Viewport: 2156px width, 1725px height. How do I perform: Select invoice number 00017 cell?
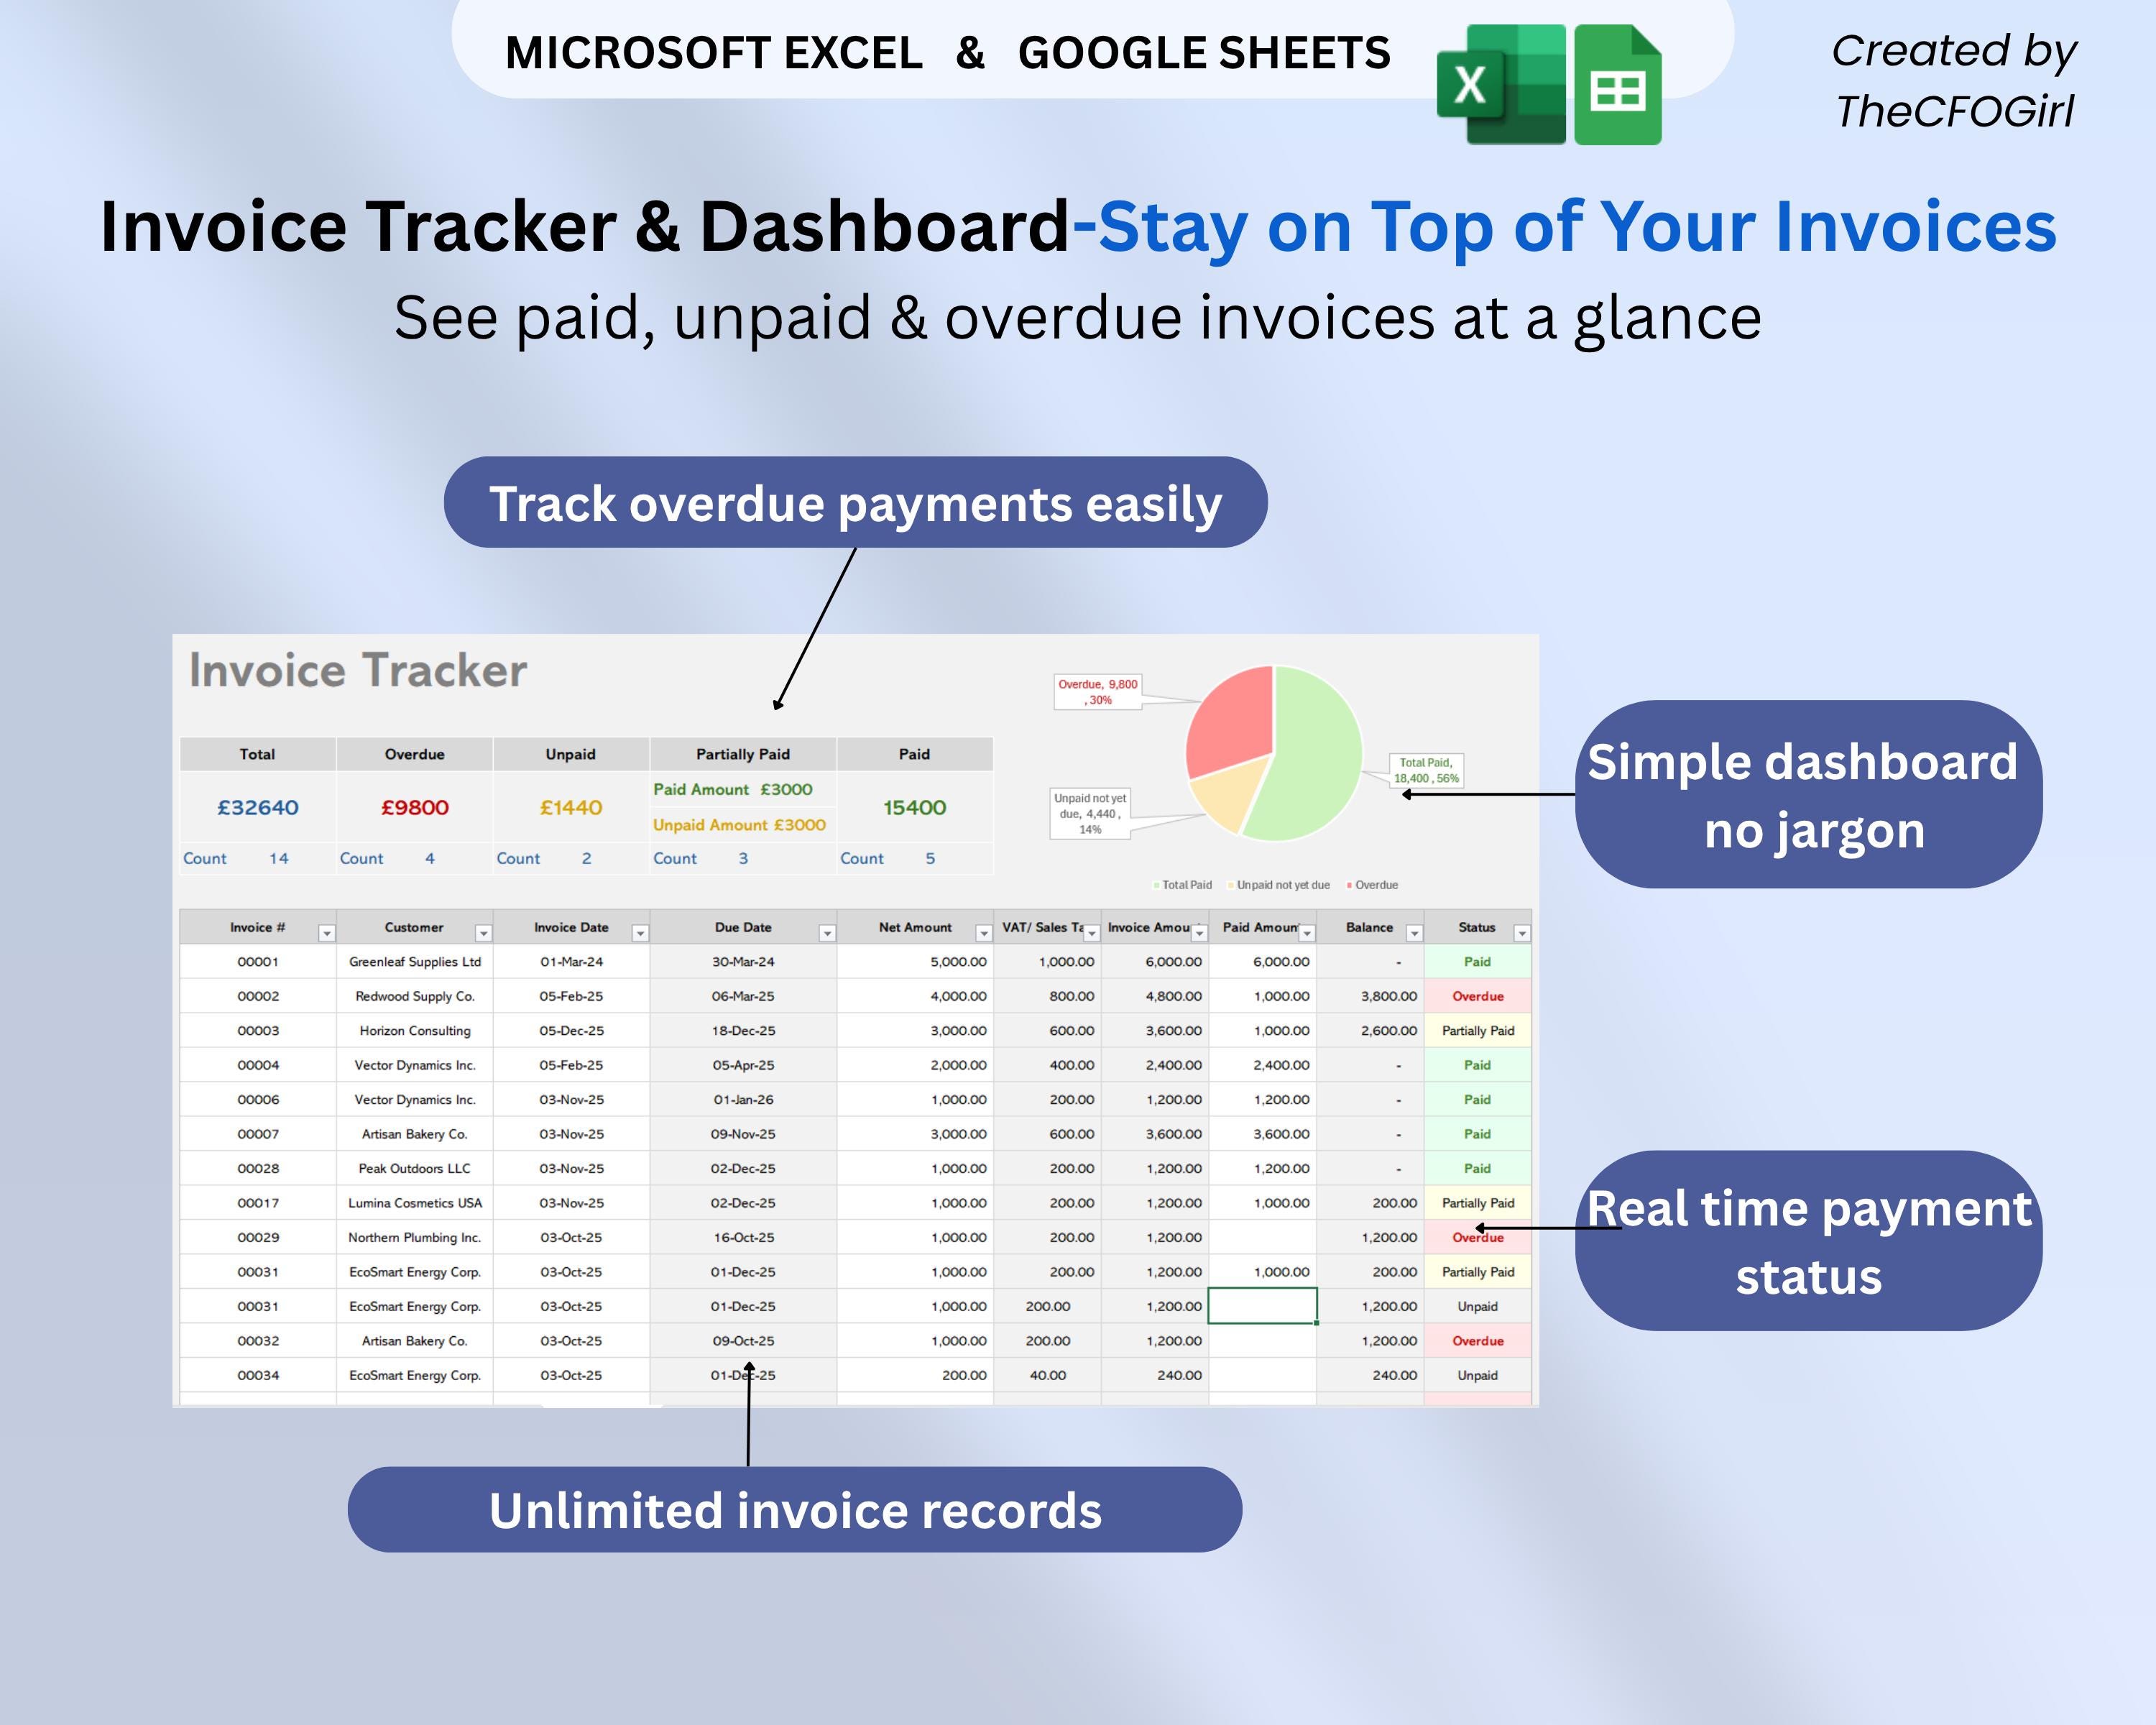click(258, 1203)
